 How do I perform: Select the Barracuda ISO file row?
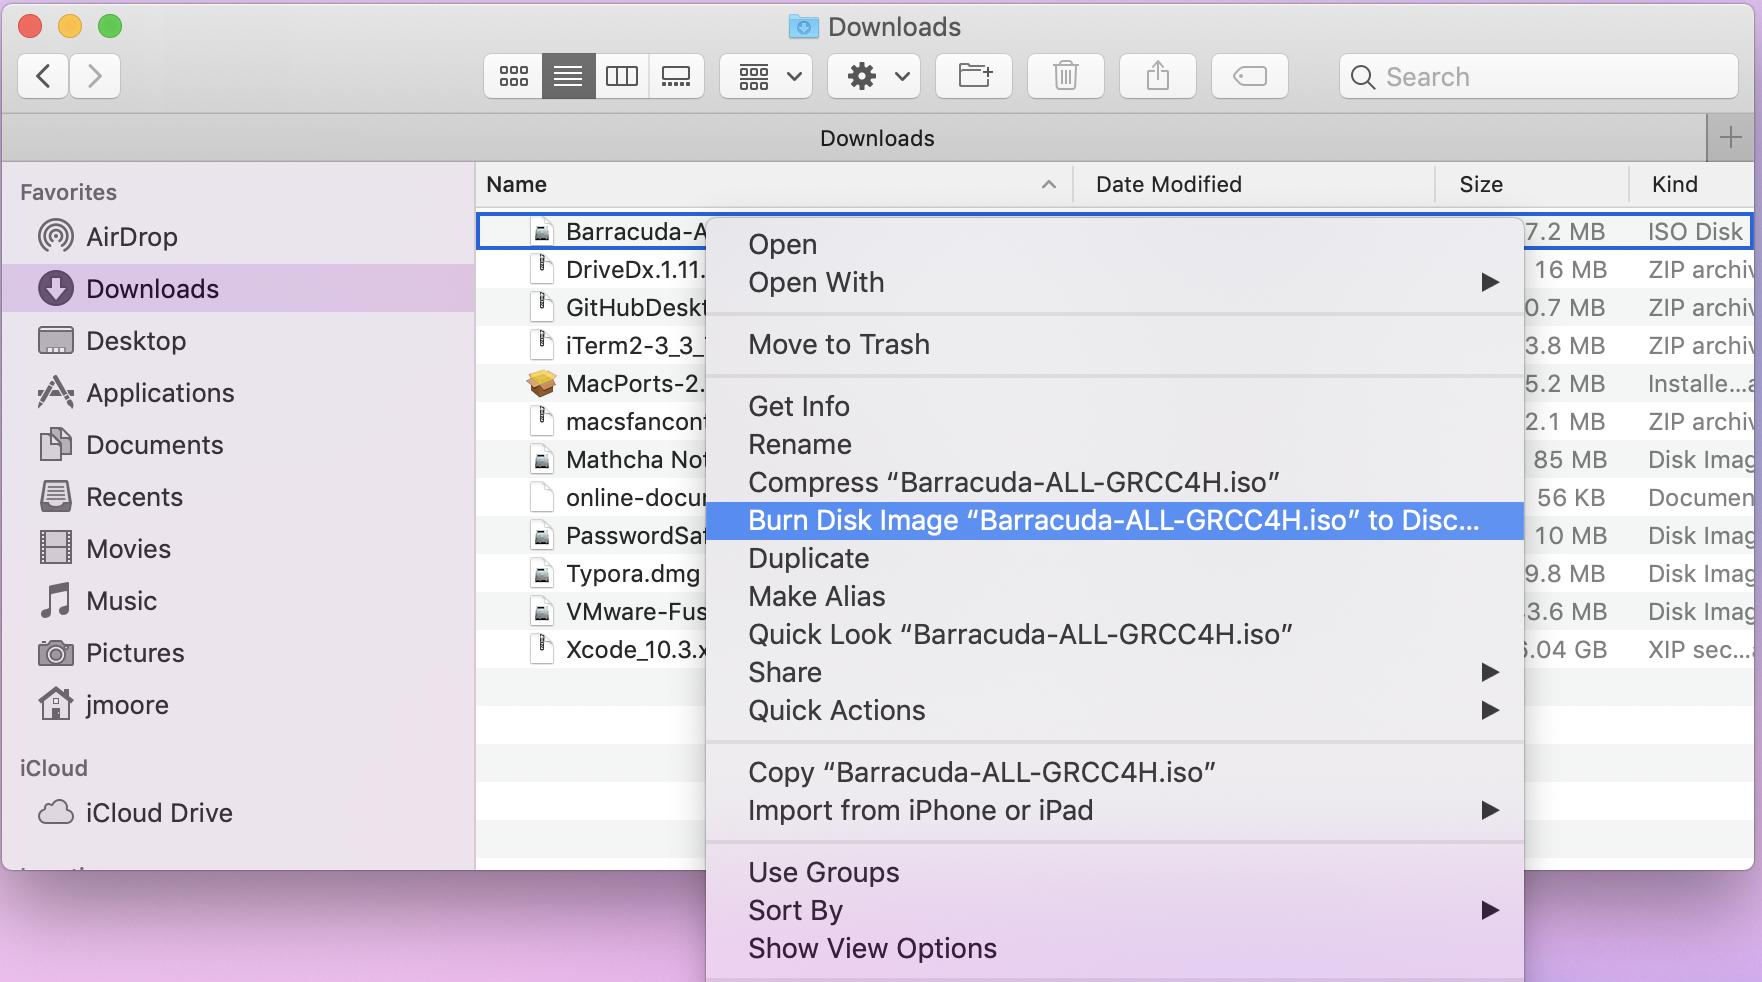point(592,232)
